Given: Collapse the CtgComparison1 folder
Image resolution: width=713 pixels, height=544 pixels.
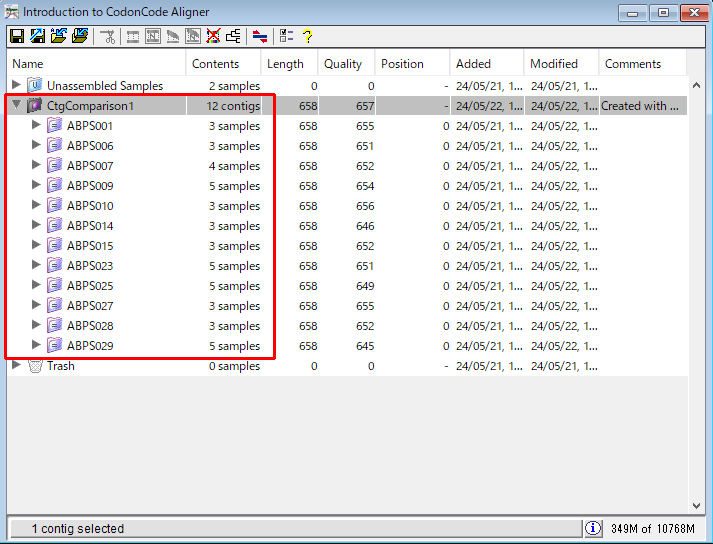Looking at the screenshot, I should [17, 105].
